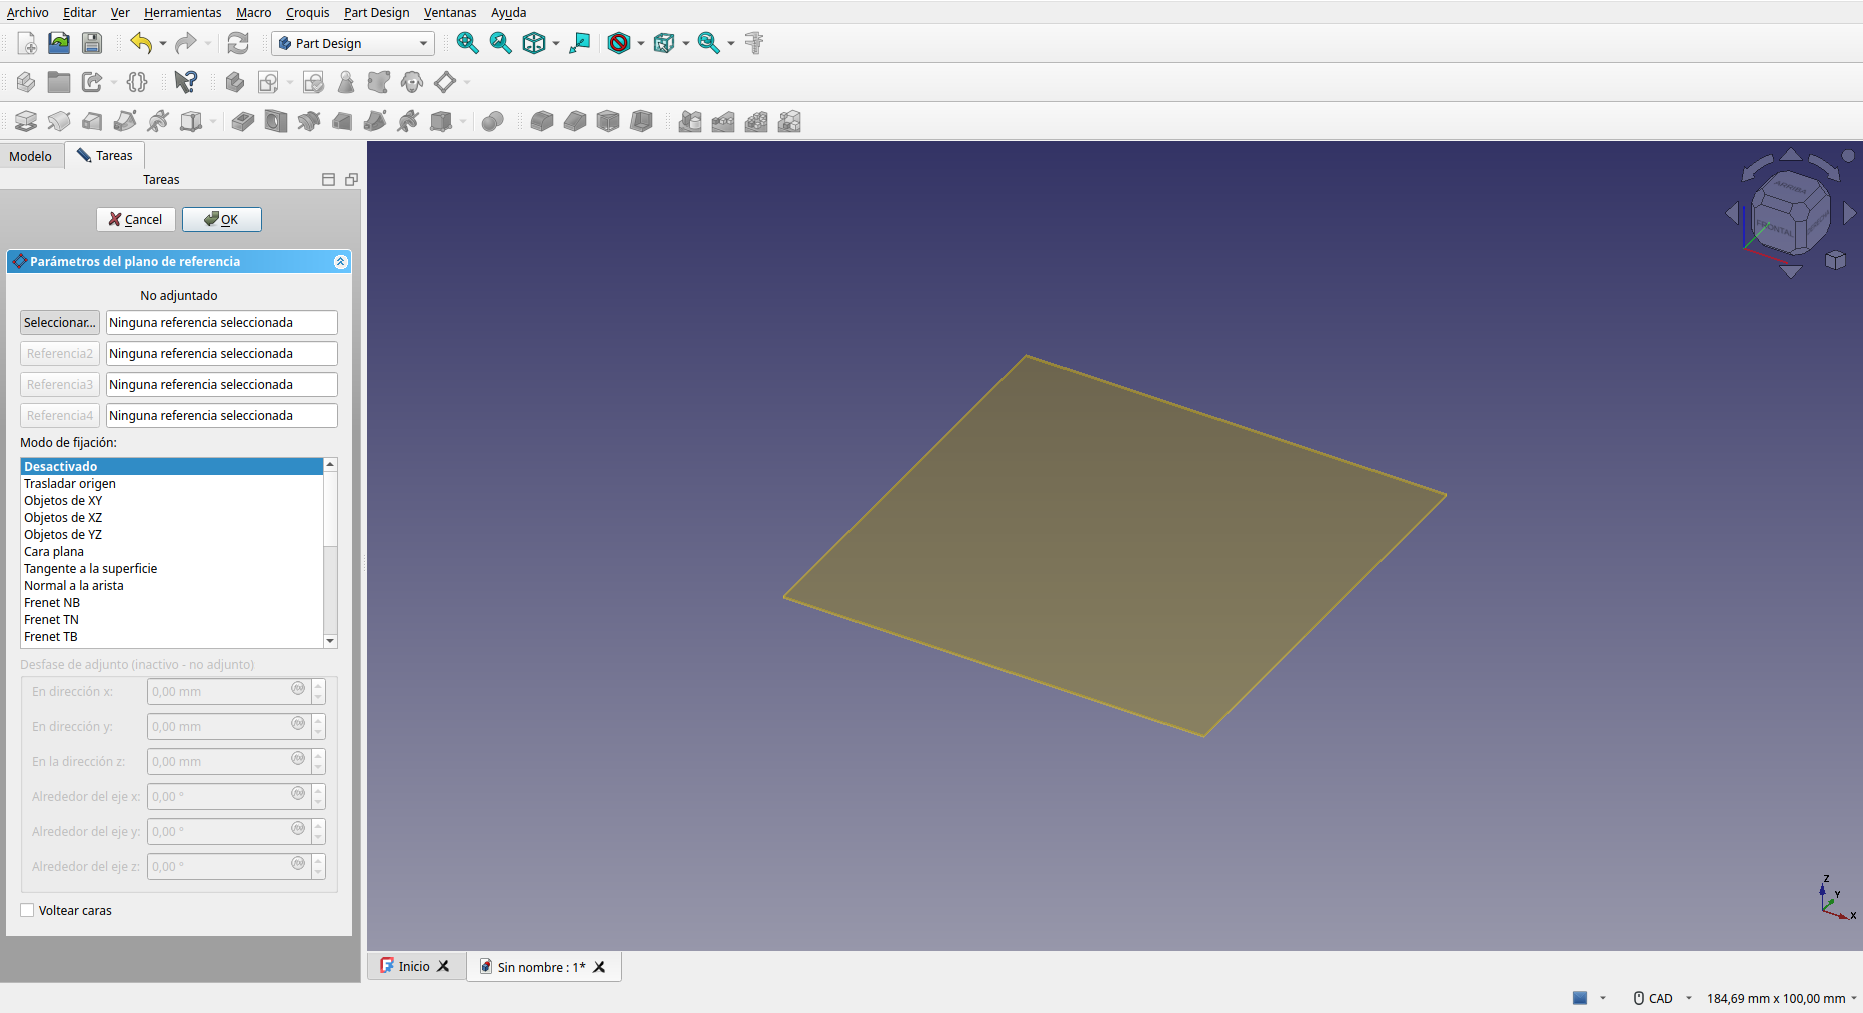Click the Seleccionar... reference button
This screenshot has width=1863, height=1013.
(59, 323)
